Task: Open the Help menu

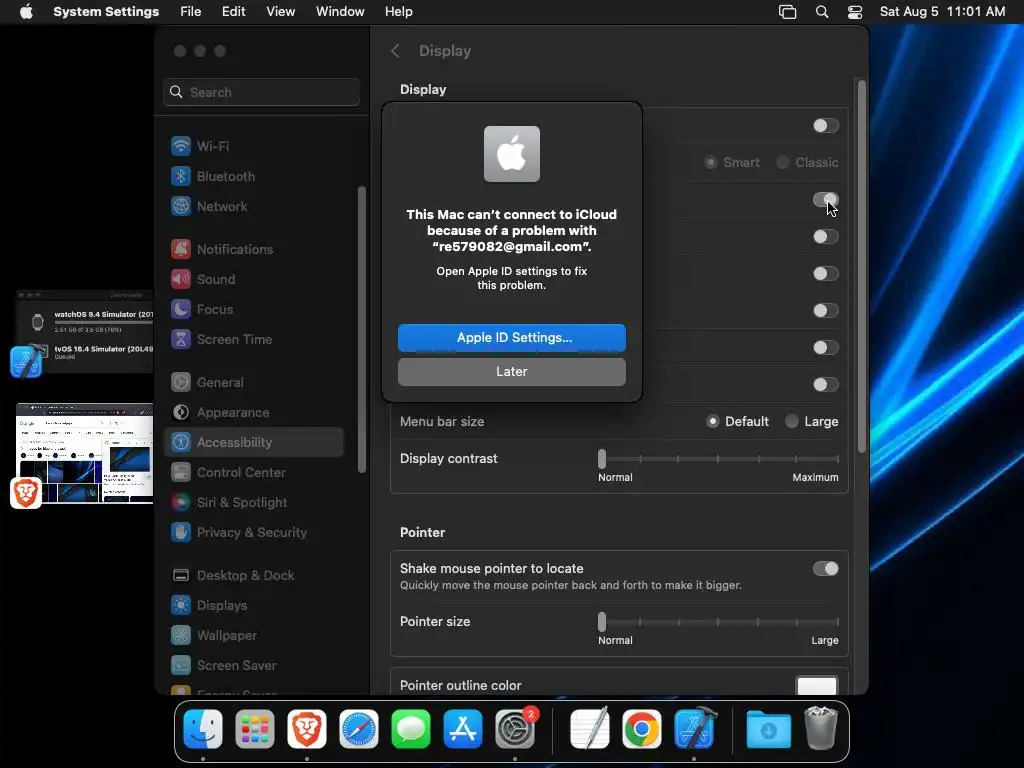Action: click(x=398, y=12)
